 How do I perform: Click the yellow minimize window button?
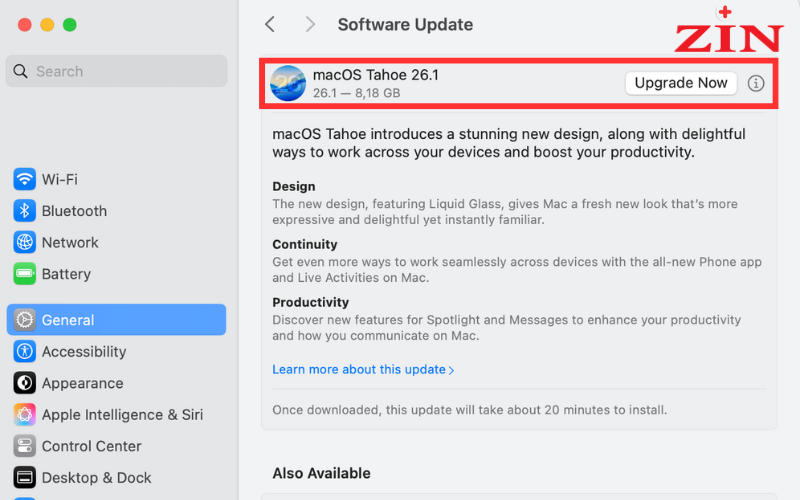(47, 24)
